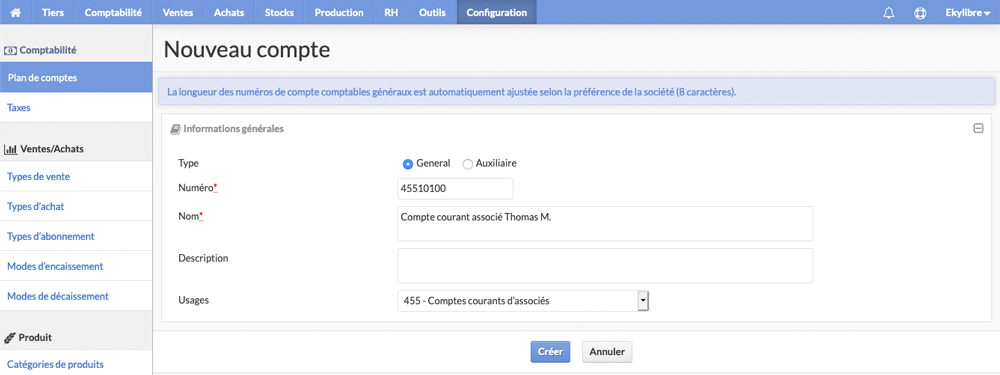Viewport: 1000px width, 375px height.
Task: Click the Comptabilité sidebar section header
Action: pyautogui.click(x=41, y=50)
